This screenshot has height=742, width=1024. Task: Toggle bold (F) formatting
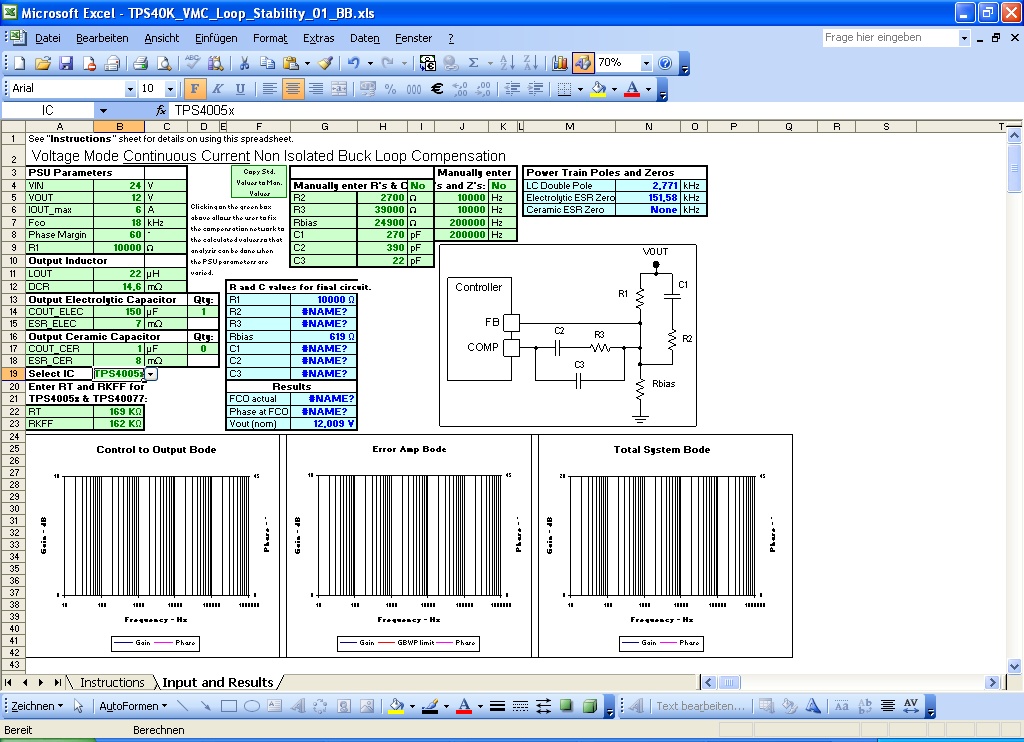pos(195,89)
